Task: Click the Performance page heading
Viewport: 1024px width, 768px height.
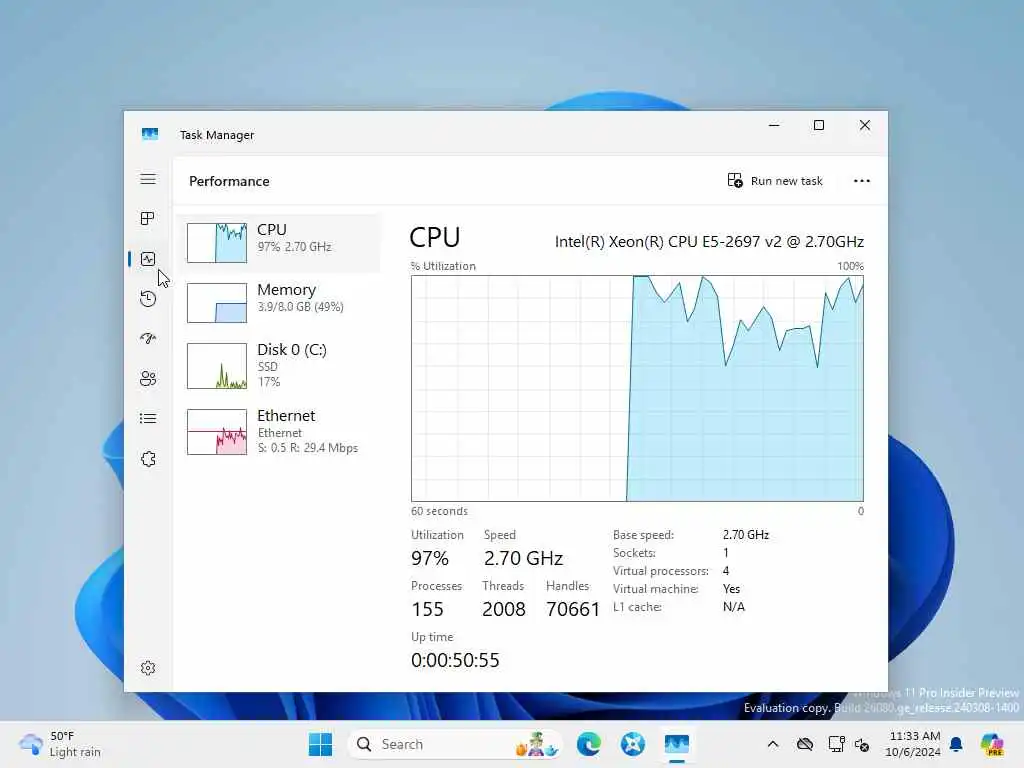Action: (x=229, y=182)
